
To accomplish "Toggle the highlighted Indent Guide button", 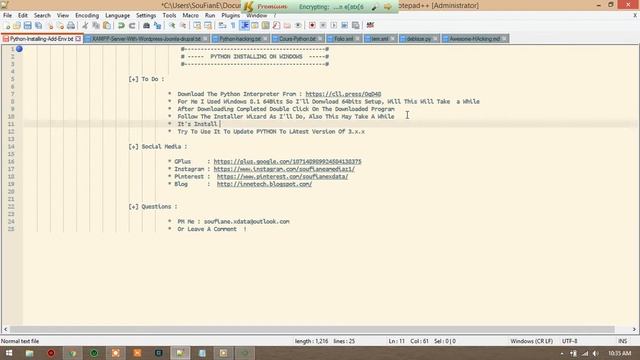I will 244,25.
